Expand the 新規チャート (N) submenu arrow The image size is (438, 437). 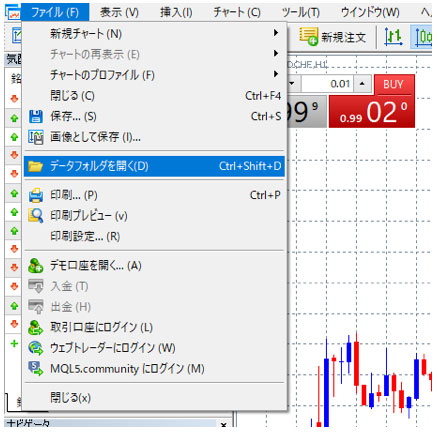[x=275, y=33]
